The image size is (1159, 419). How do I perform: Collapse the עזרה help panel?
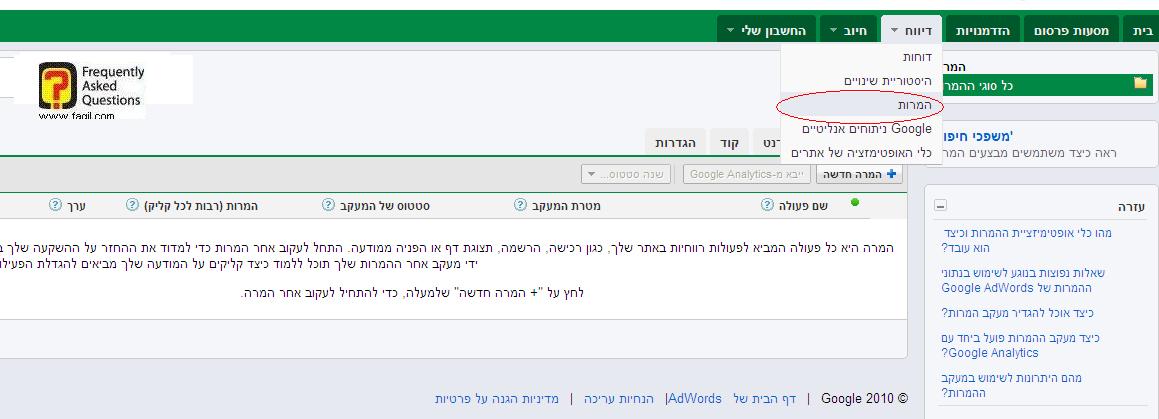click(x=940, y=206)
